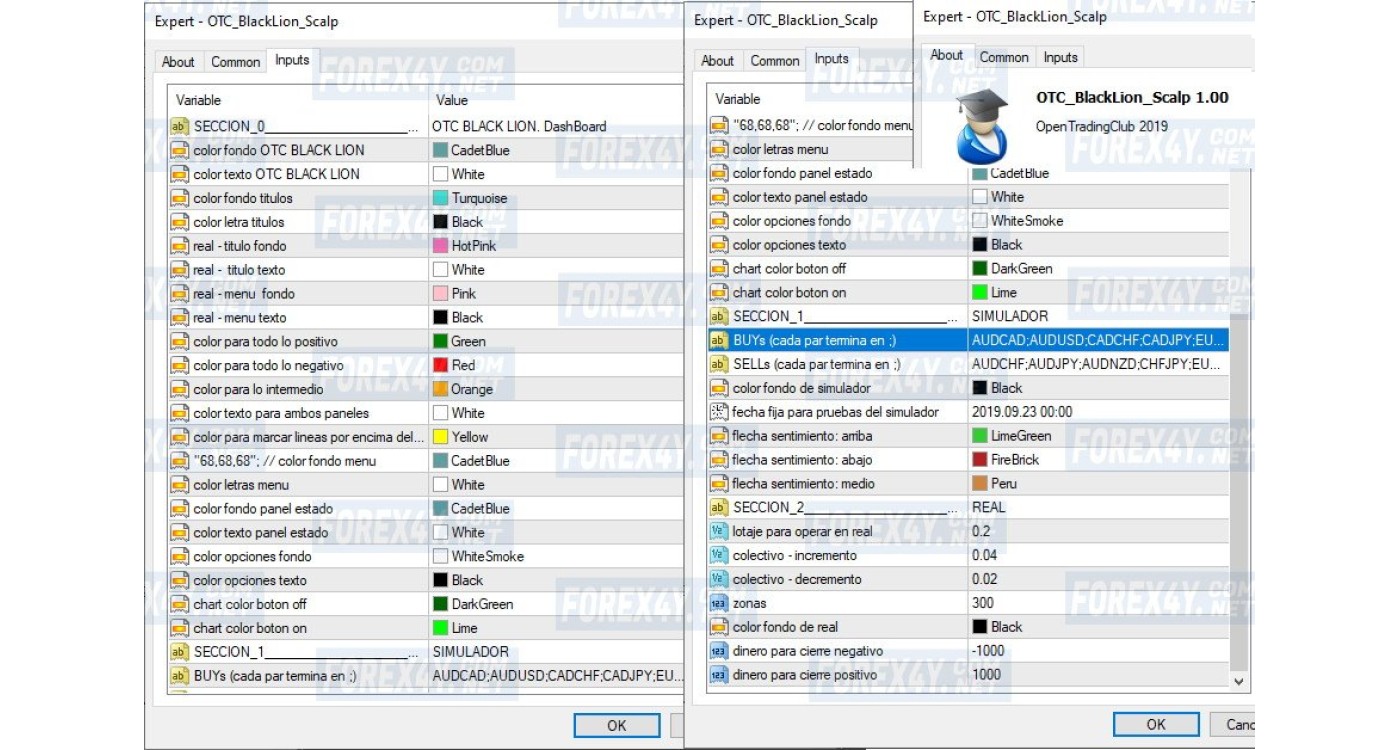Open the About tab in left dialog
Image resolution: width=1400 pixels, height=750 pixels.
point(178,62)
